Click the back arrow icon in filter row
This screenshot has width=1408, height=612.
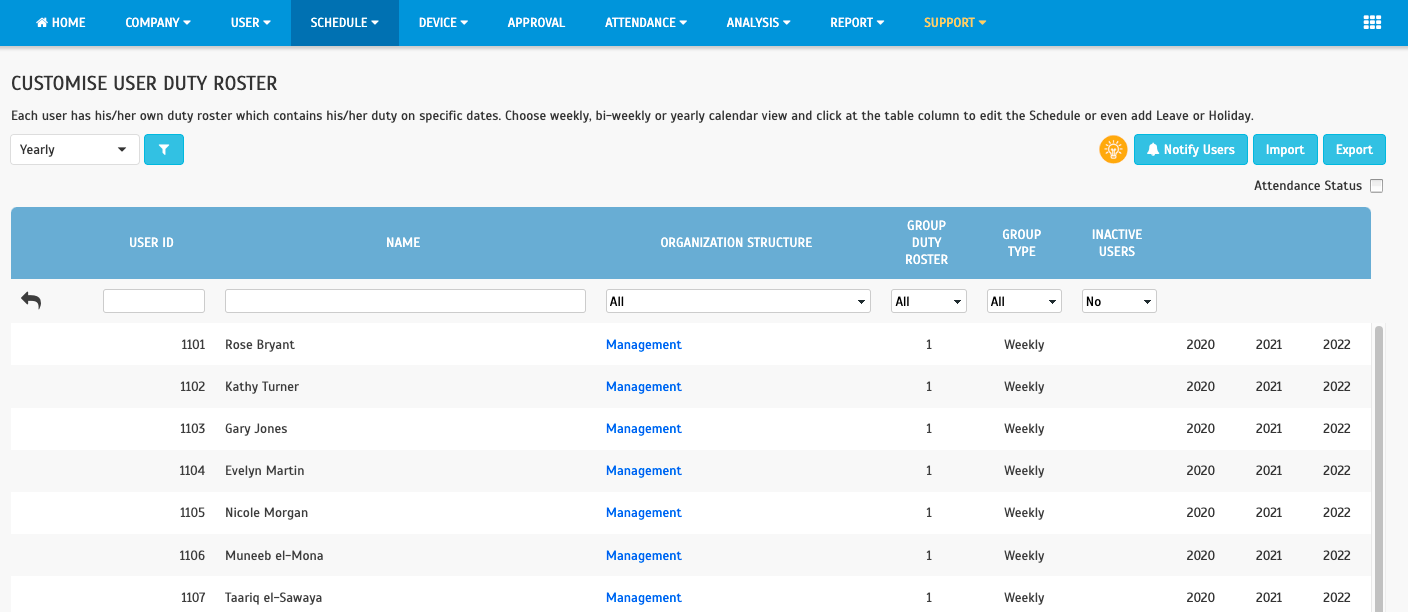point(31,300)
